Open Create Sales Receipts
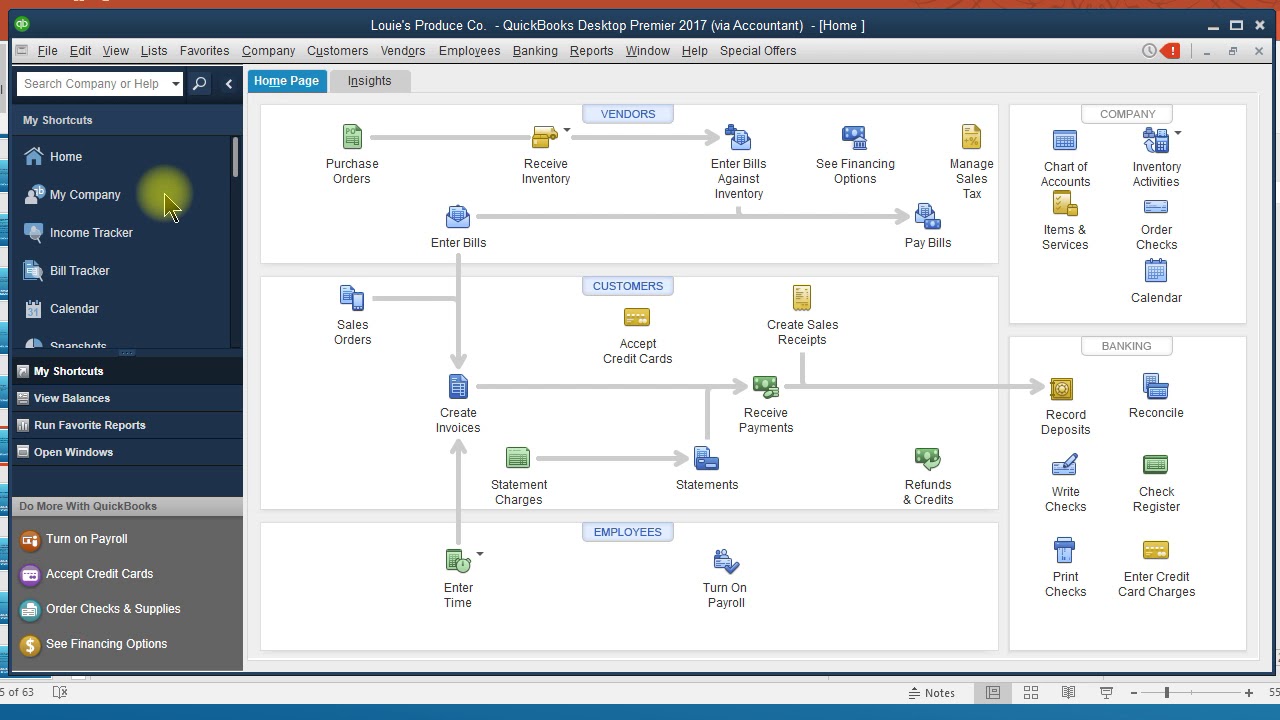Screen dimensions: 1280x720 pyautogui.click(x=802, y=298)
